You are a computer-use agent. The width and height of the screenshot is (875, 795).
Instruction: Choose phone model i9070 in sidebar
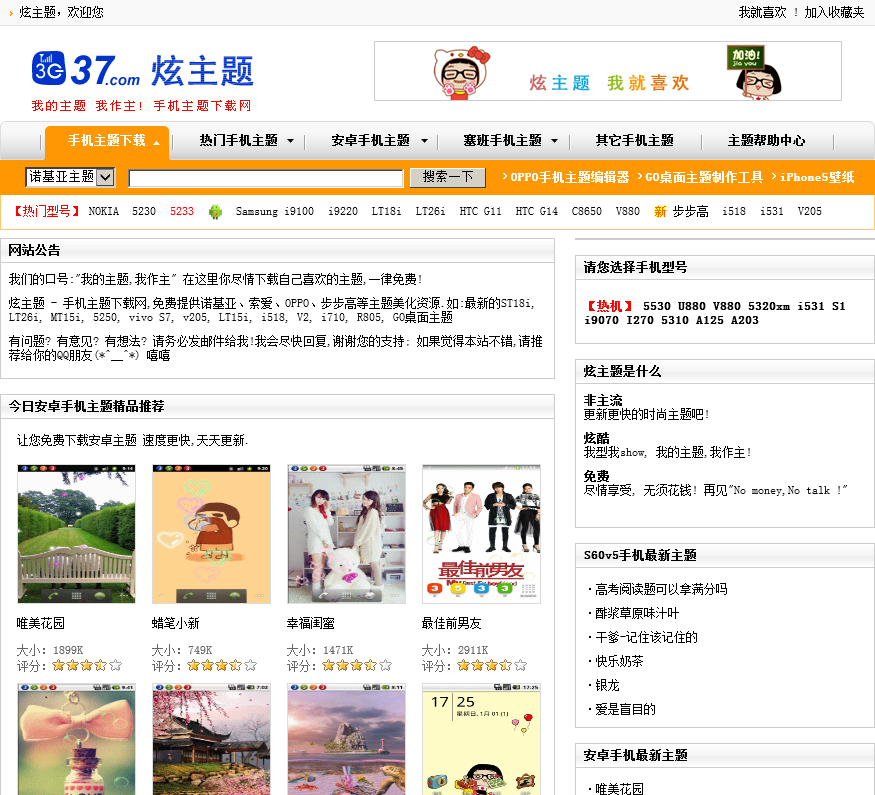[602, 320]
